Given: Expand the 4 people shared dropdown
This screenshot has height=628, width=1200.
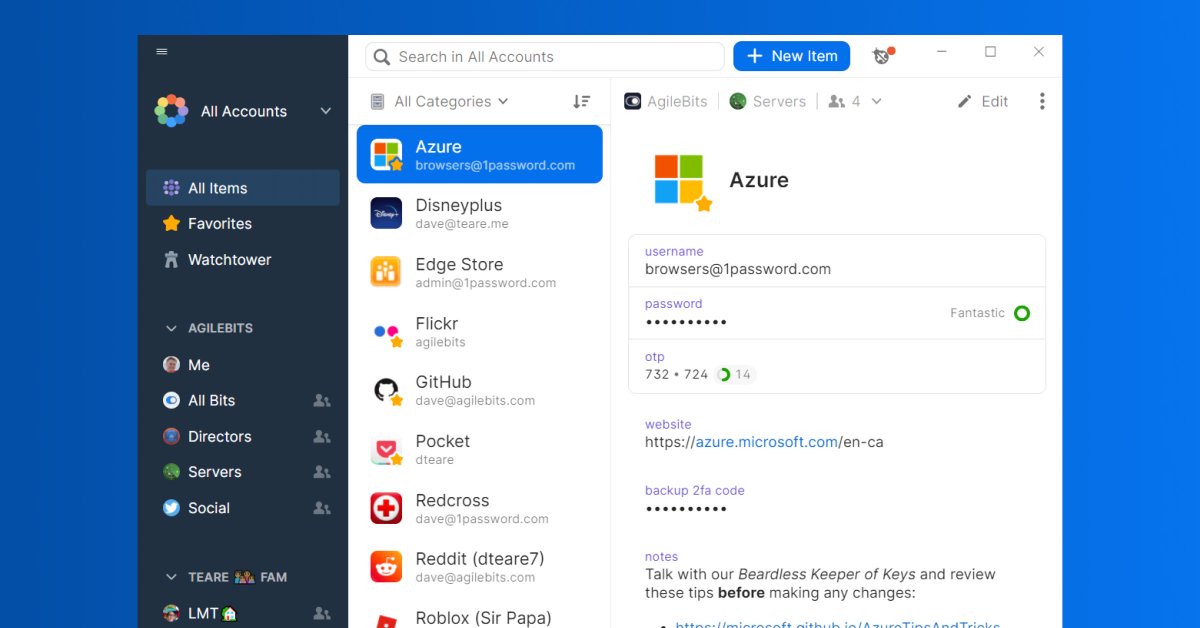Looking at the screenshot, I should [x=855, y=101].
